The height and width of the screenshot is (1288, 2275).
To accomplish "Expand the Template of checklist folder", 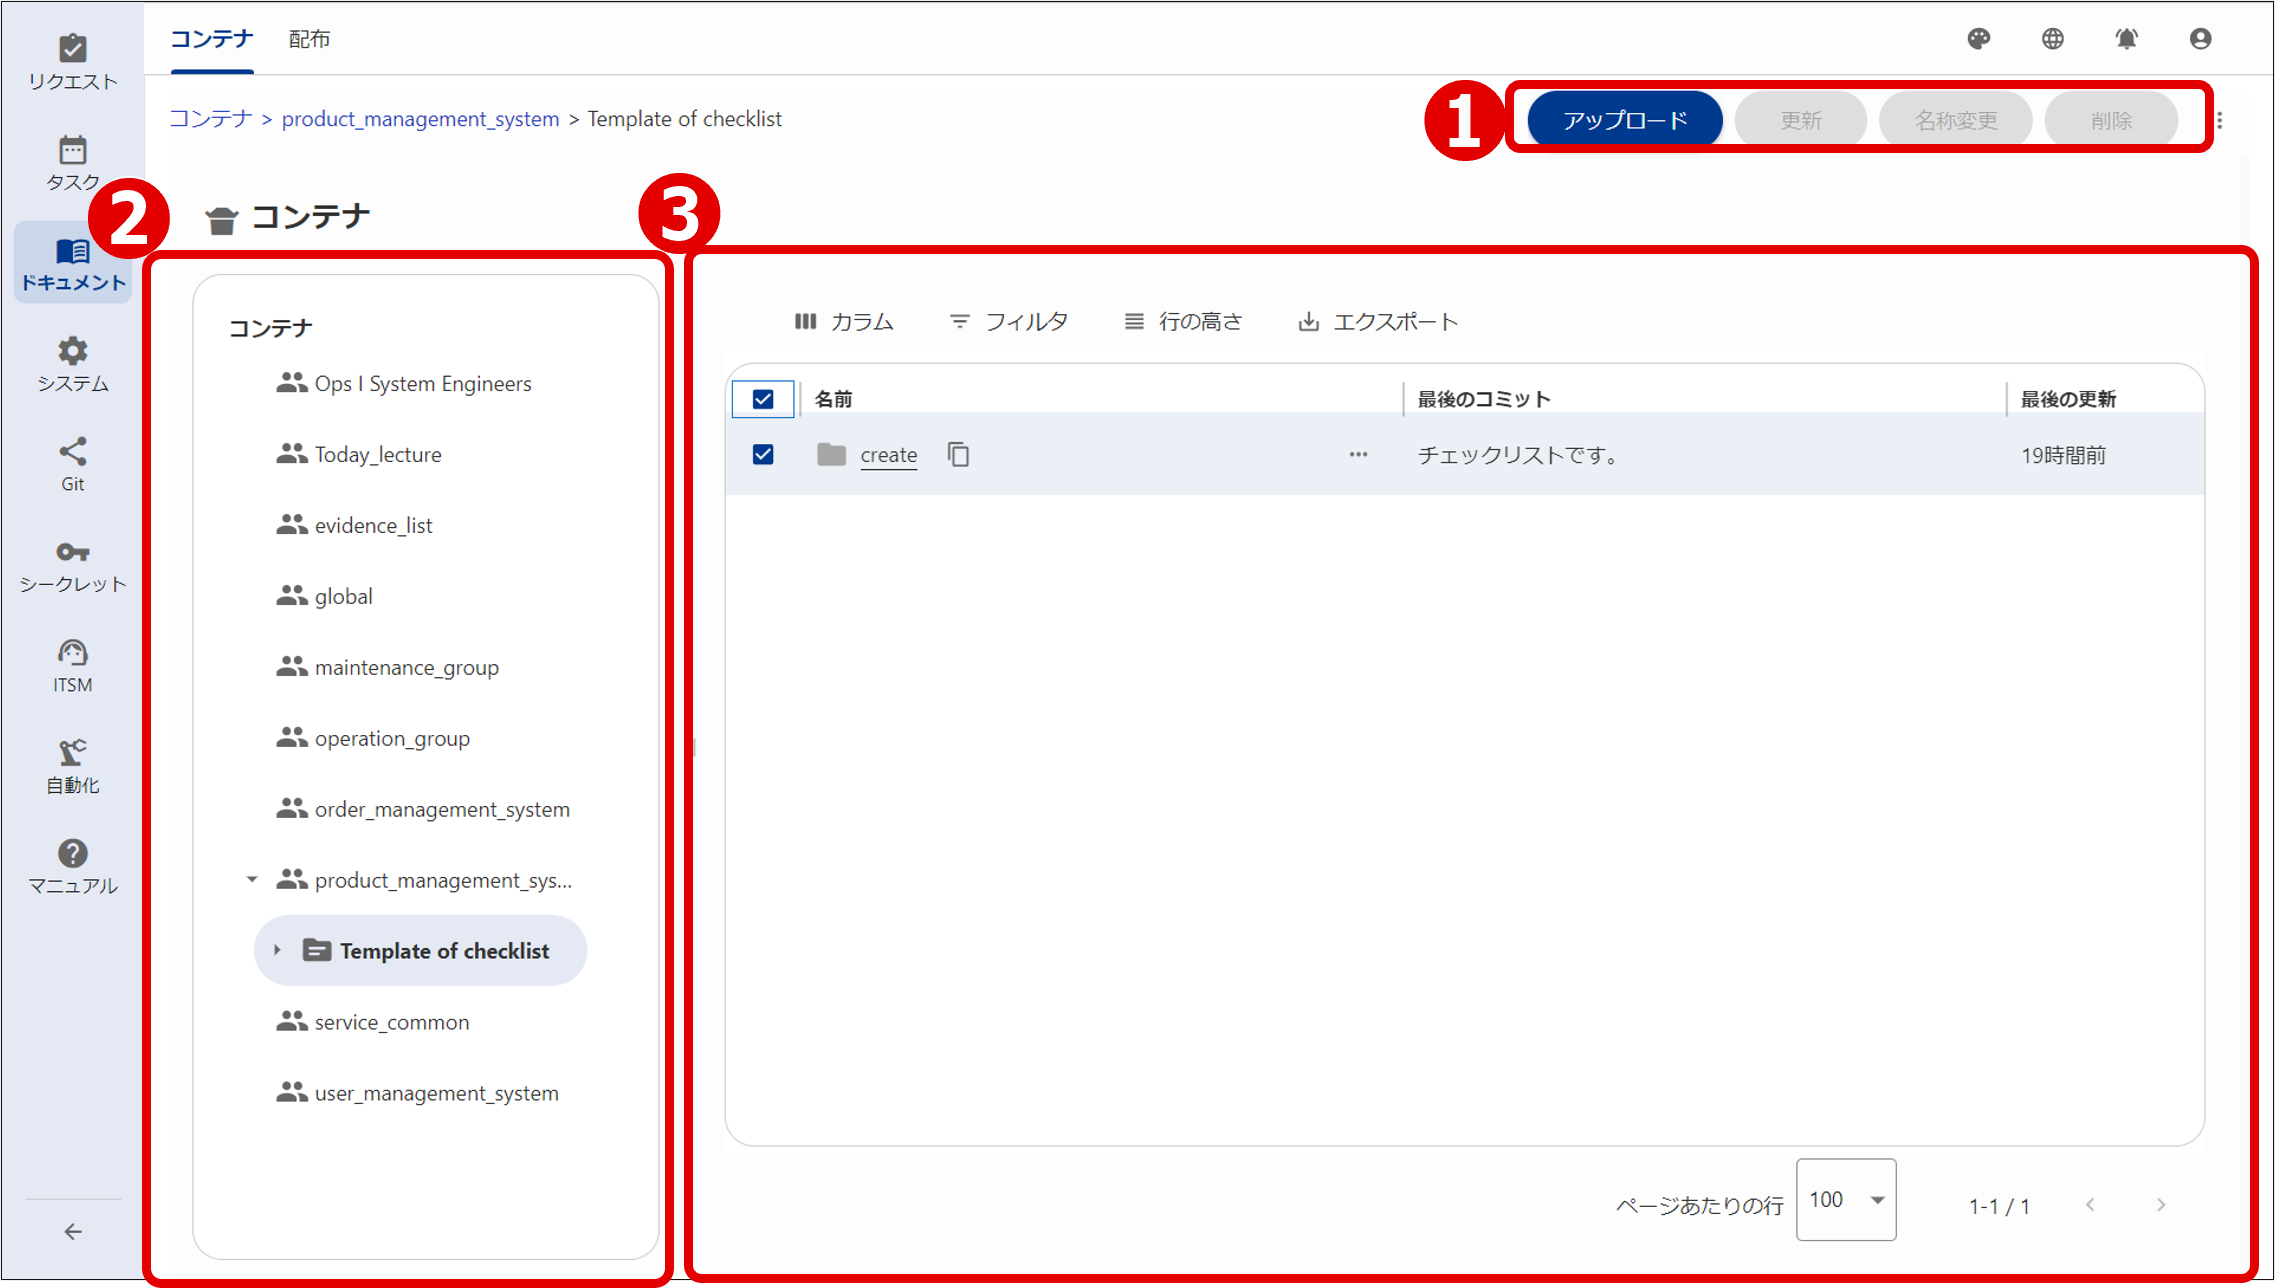I will tap(277, 950).
